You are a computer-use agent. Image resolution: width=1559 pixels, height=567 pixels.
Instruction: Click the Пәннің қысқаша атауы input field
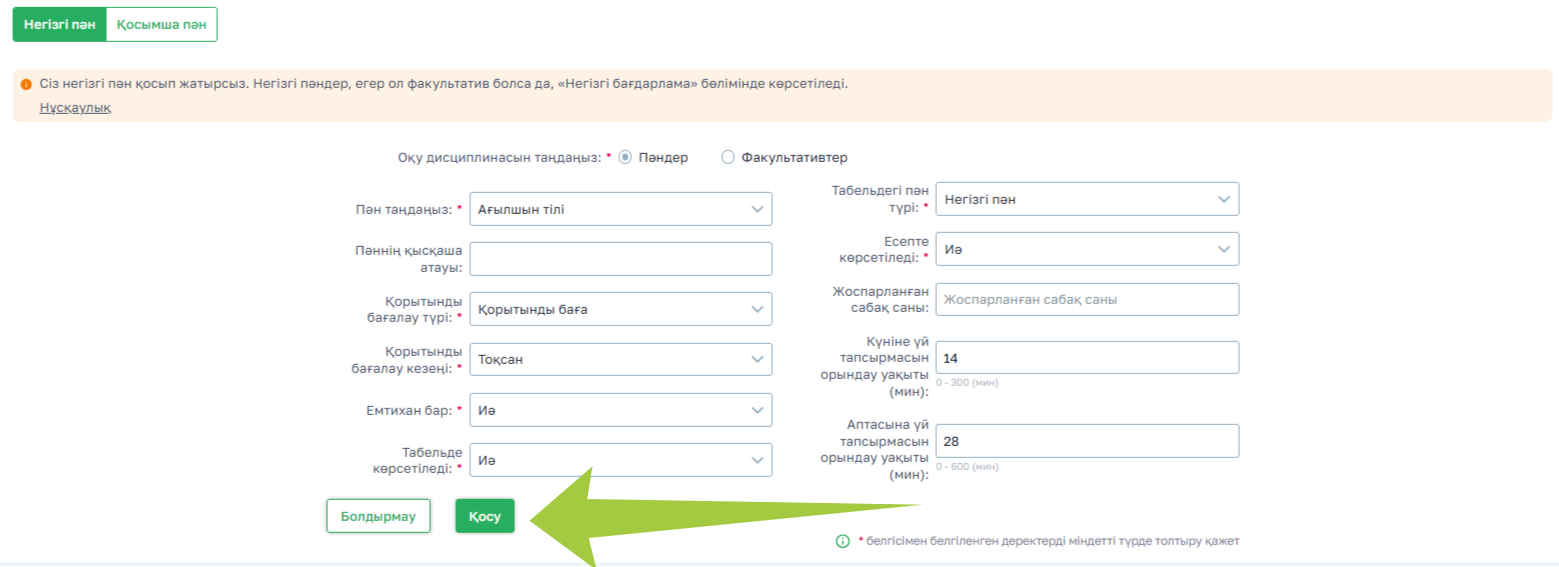coord(620,259)
